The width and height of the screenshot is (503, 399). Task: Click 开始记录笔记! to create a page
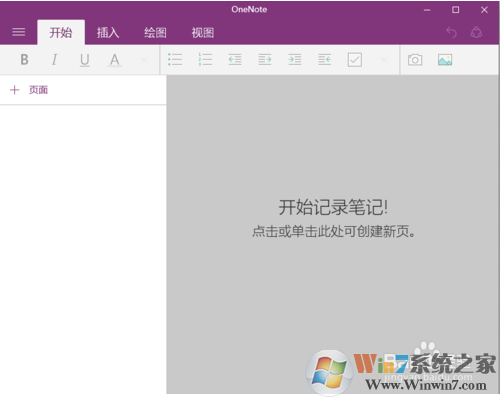point(333,207)
